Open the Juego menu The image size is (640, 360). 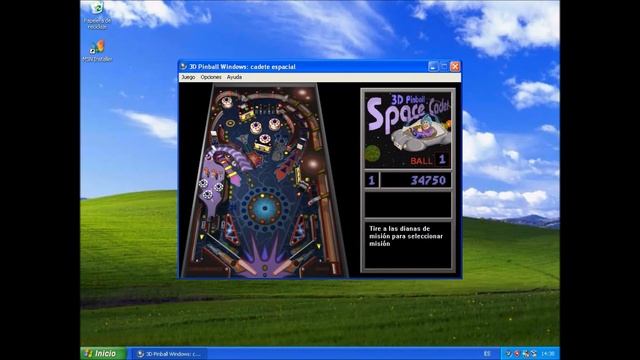coord(188,77)
